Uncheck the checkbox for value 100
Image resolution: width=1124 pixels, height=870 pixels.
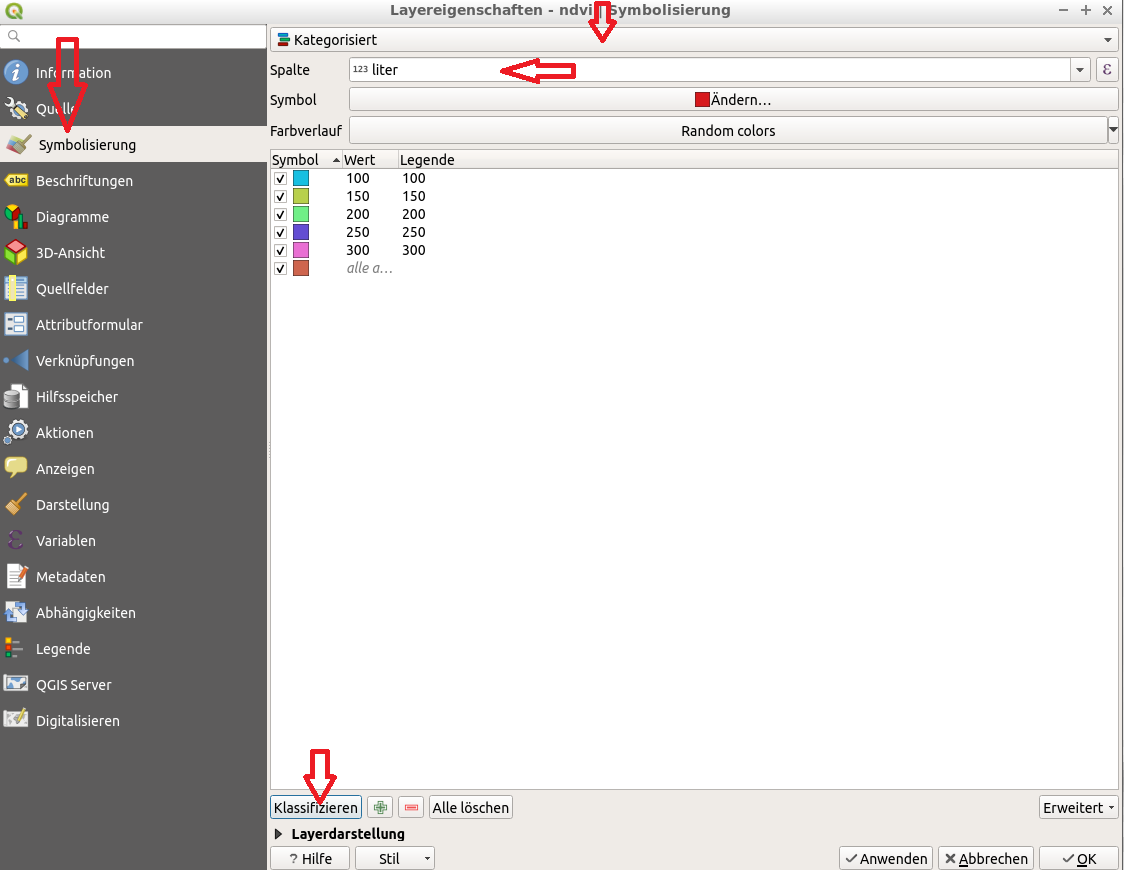click(x=281, y=179)
